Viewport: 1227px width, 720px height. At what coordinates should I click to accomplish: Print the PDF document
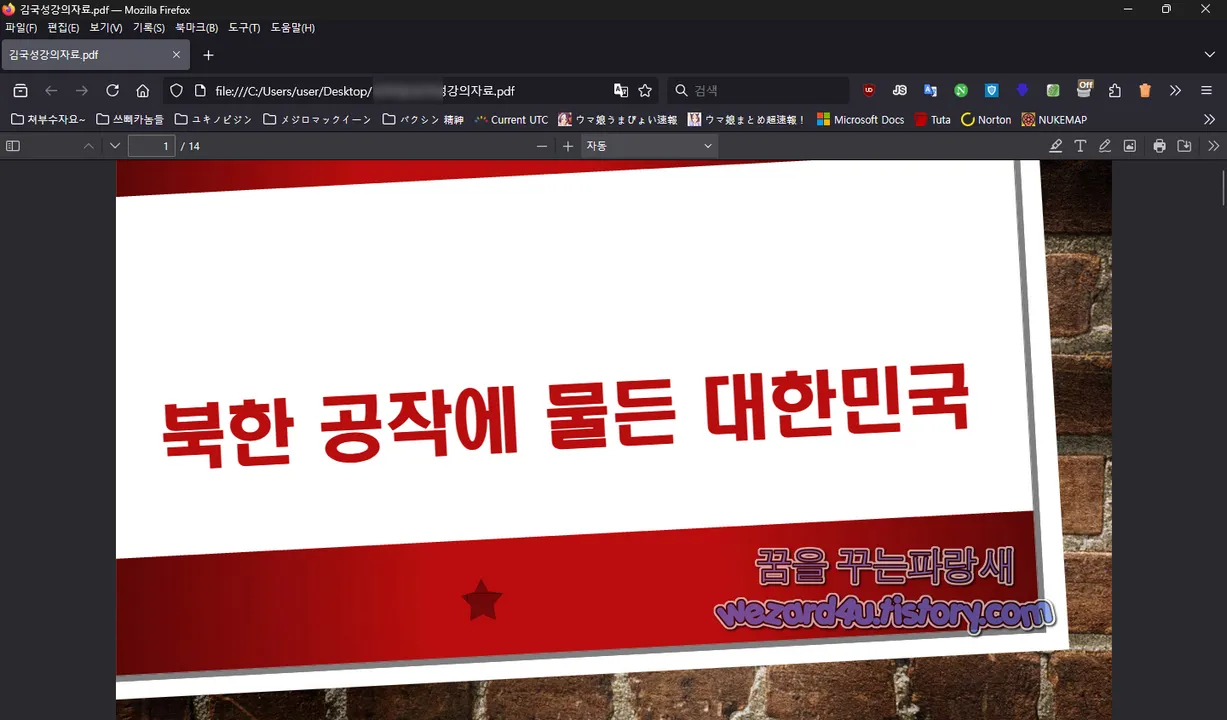point(1158,145)
